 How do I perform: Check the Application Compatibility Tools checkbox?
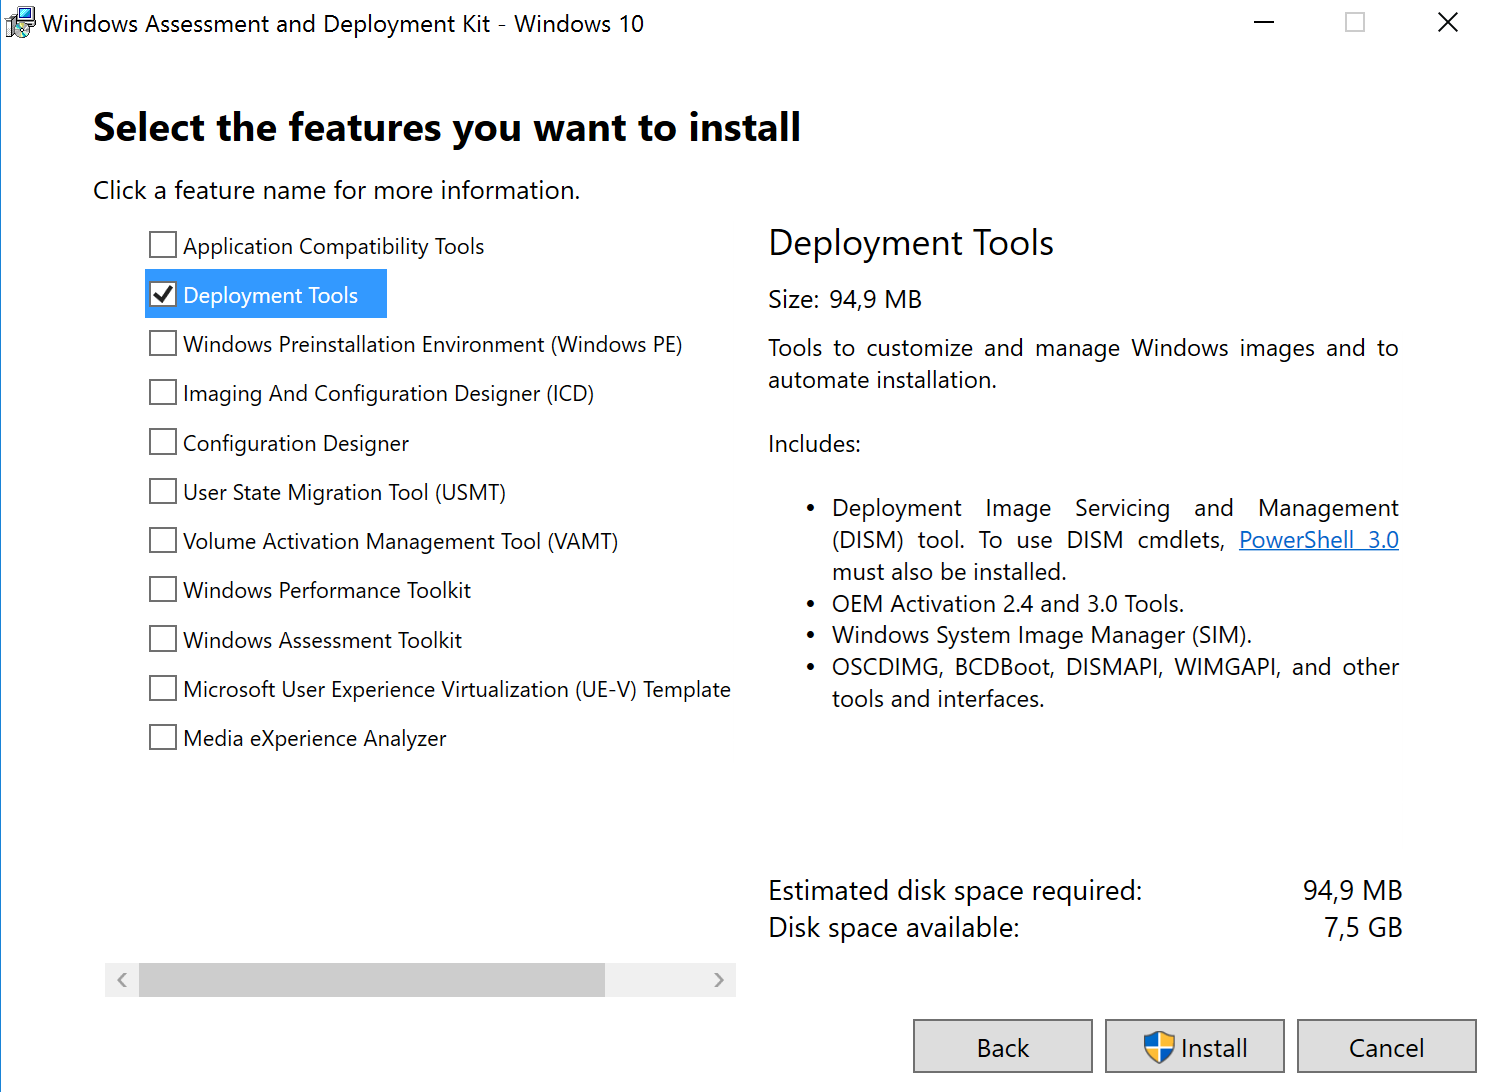coord(163,245)
